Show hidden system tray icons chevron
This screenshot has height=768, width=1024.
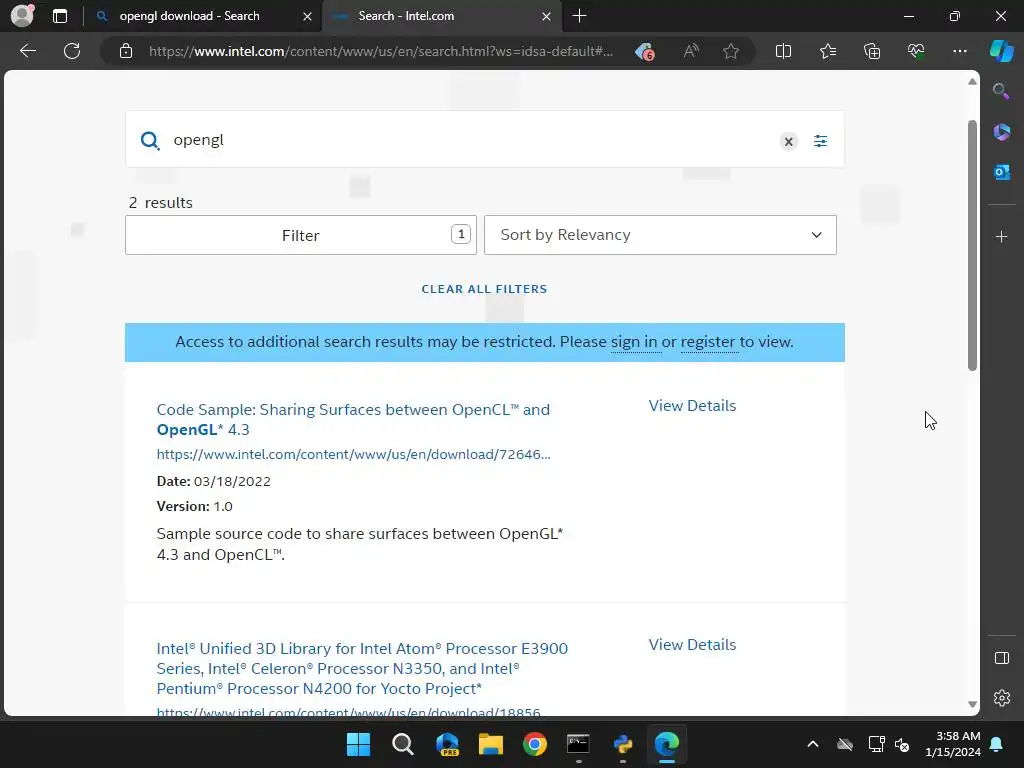[x=812, y=744]
